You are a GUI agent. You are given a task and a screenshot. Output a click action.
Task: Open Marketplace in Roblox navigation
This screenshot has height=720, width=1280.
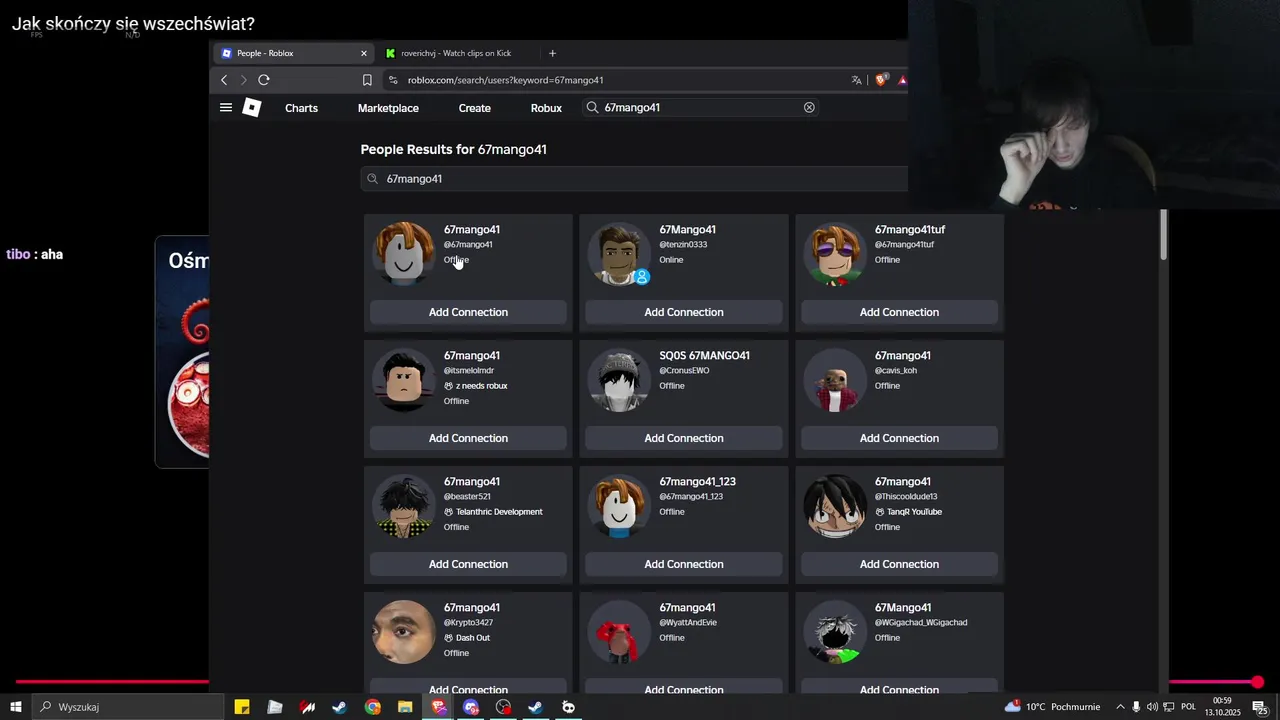[388, 108]
